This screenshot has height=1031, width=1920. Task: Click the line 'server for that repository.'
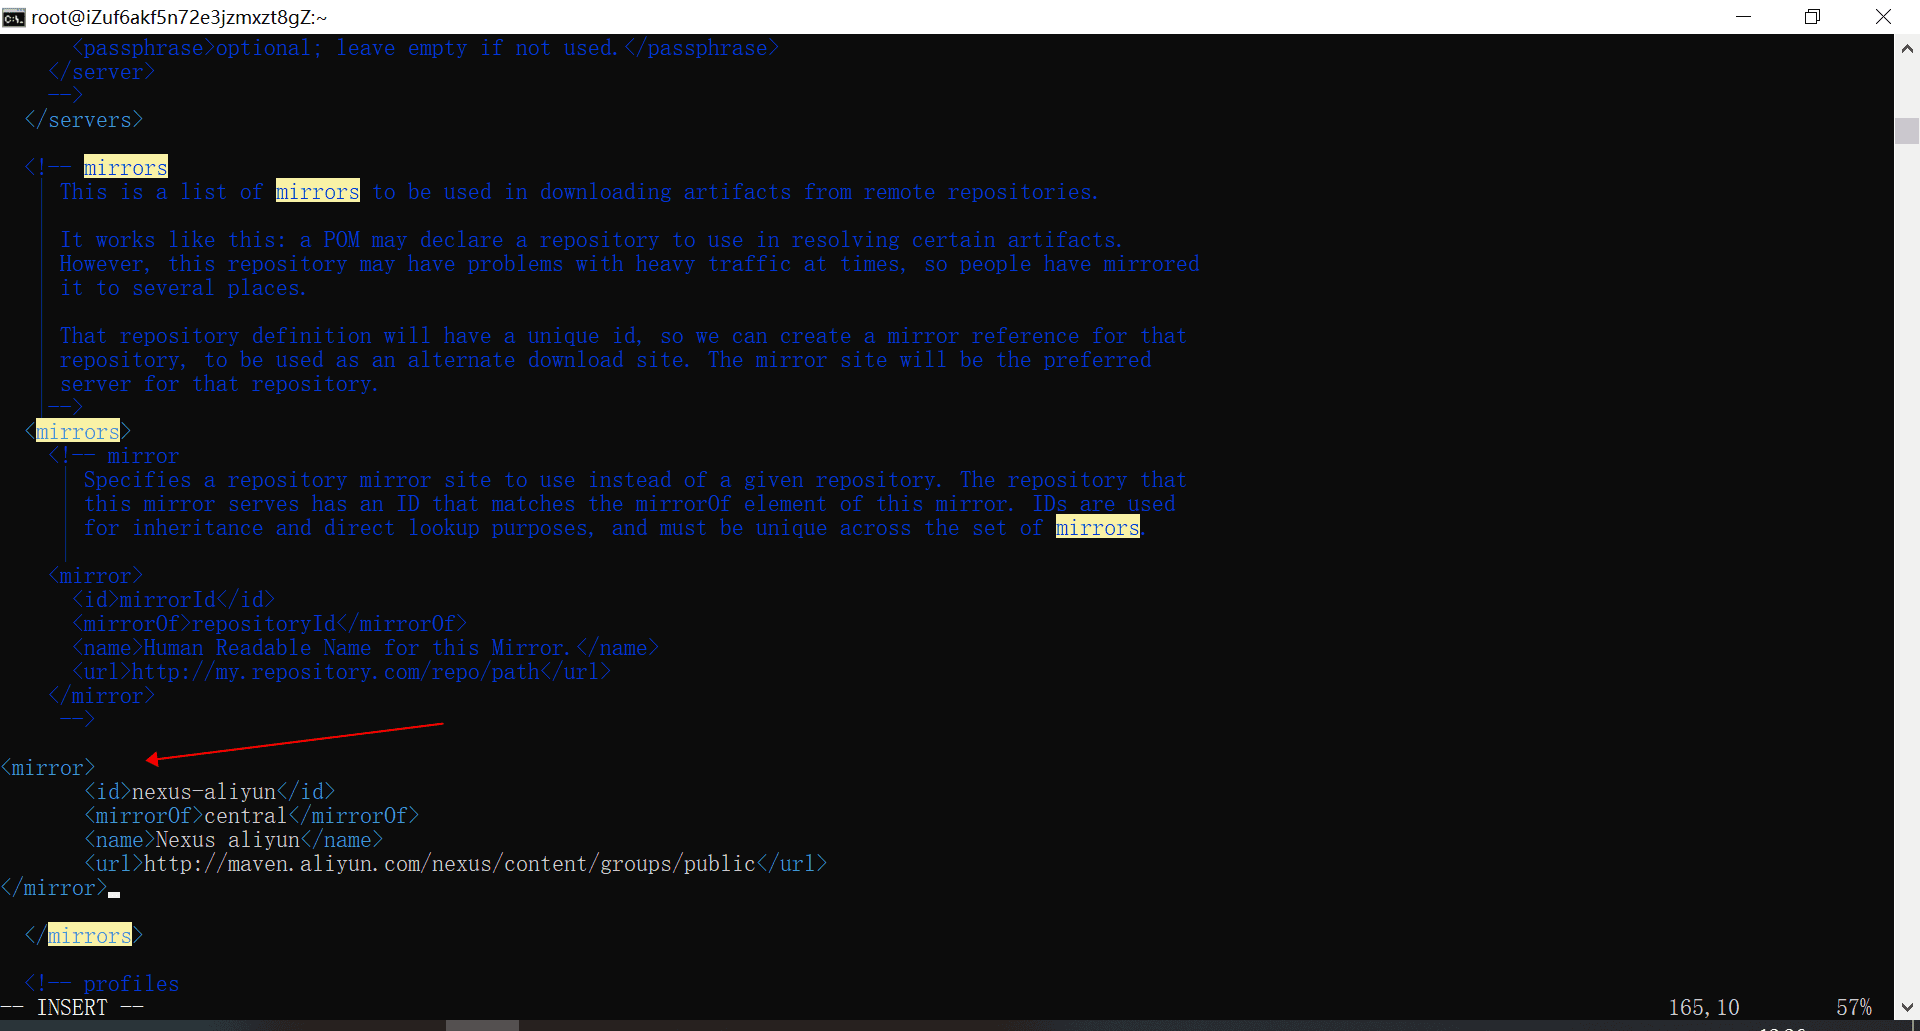[x=219, y=384]
